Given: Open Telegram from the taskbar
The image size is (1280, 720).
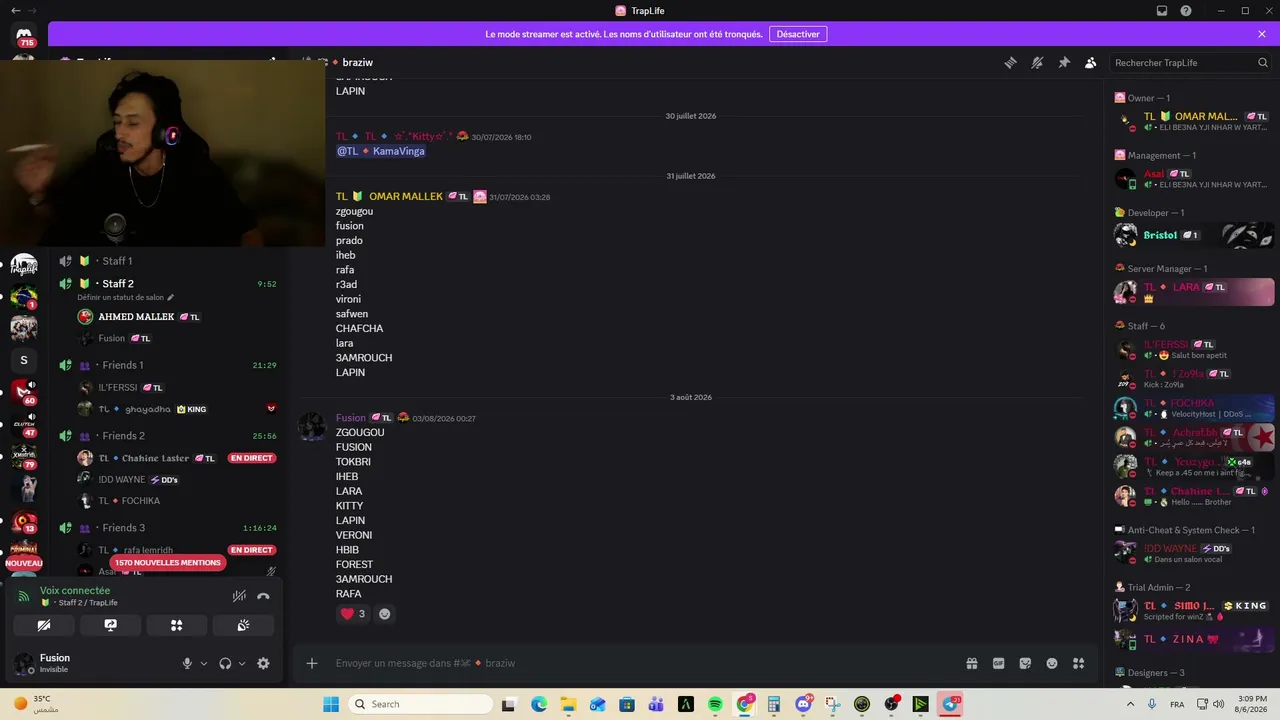Looking at the screenshot, I should [x=951, y=704].
